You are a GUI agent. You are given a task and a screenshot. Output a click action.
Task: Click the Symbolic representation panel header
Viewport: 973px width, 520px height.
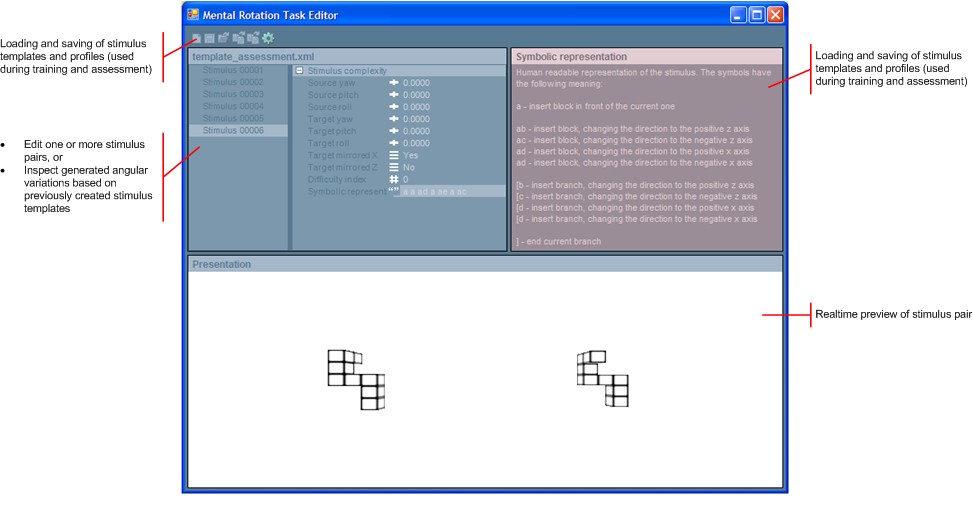click(647, 56)
